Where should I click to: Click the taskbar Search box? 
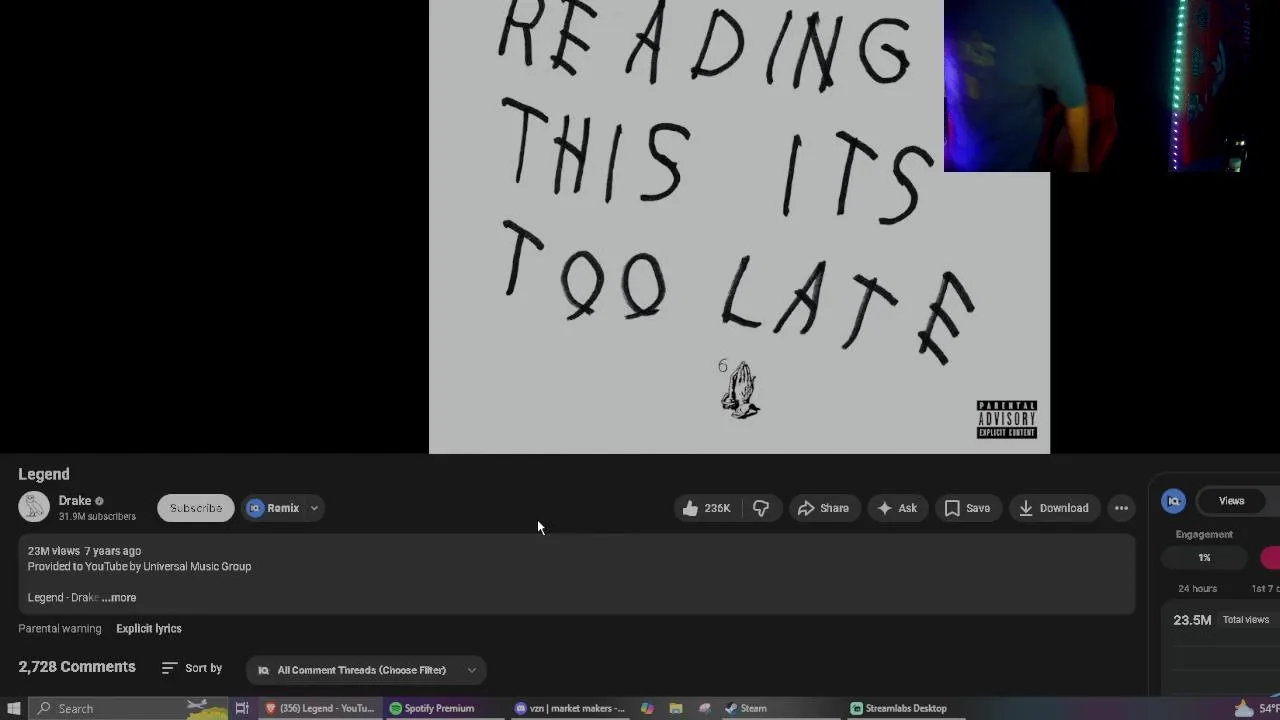pos(130,708)
